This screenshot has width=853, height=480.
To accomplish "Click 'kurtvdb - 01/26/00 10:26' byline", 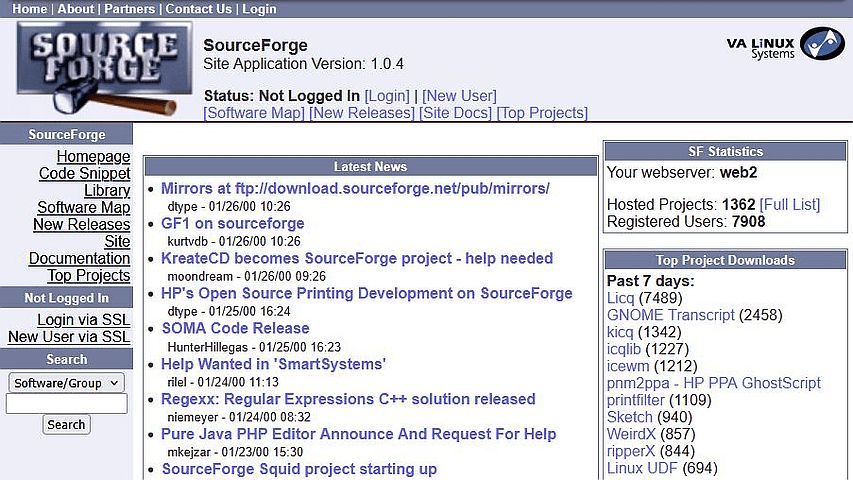I will point(234,241).
